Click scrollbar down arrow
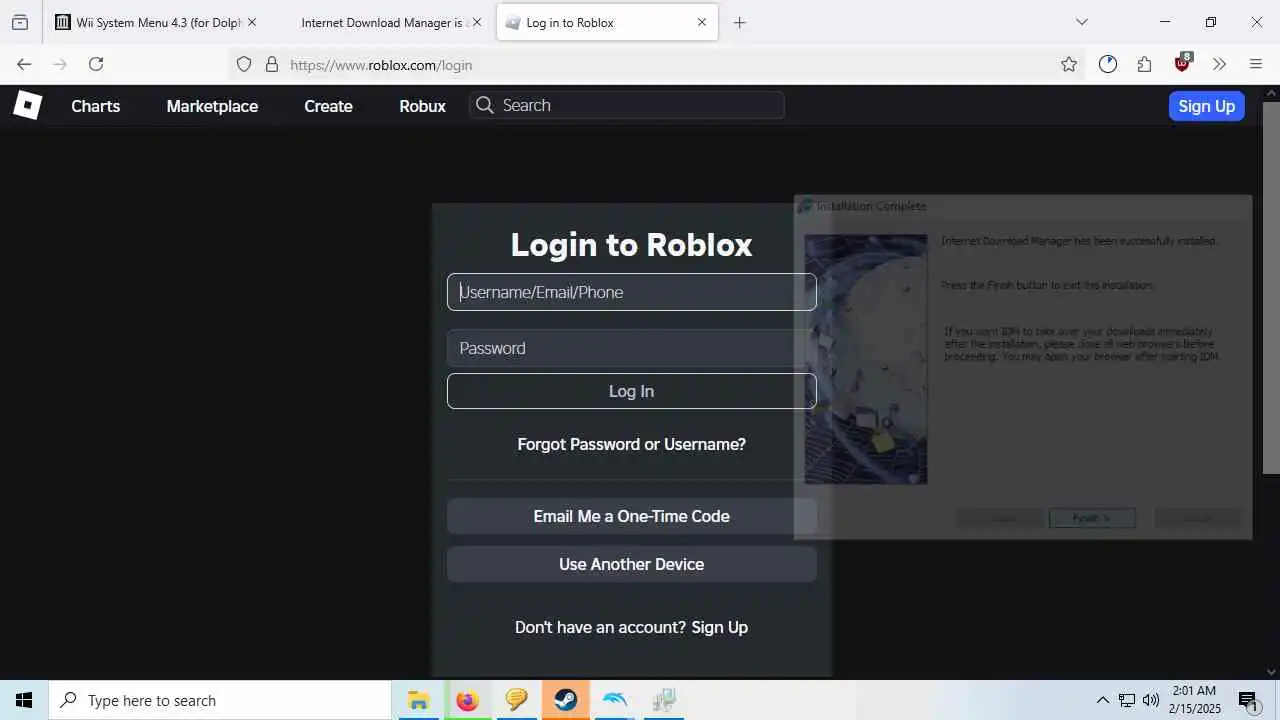Screen dimensions: 1280x720 pyautogui.click(x=1271, y=672)
